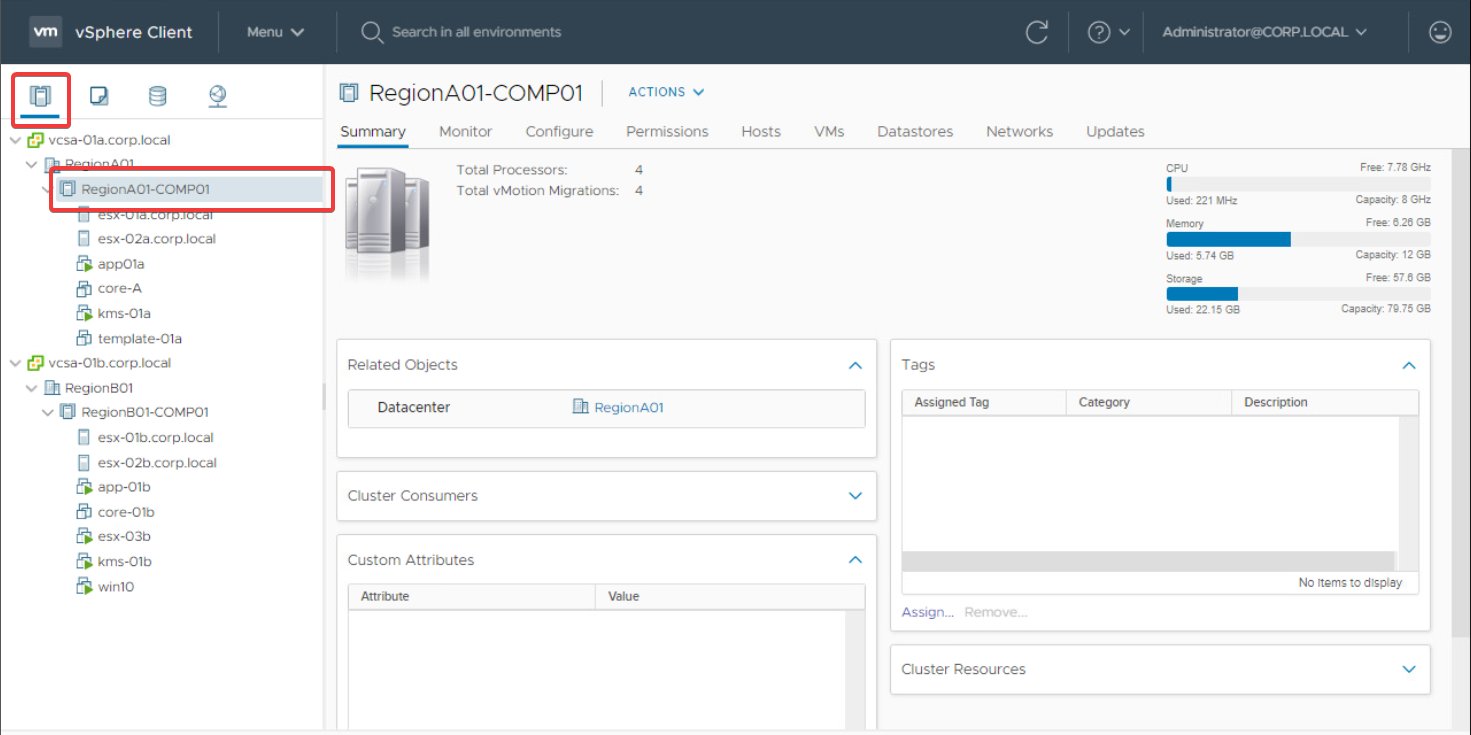Click the Assign... tag link

click(x=927, y=612)
